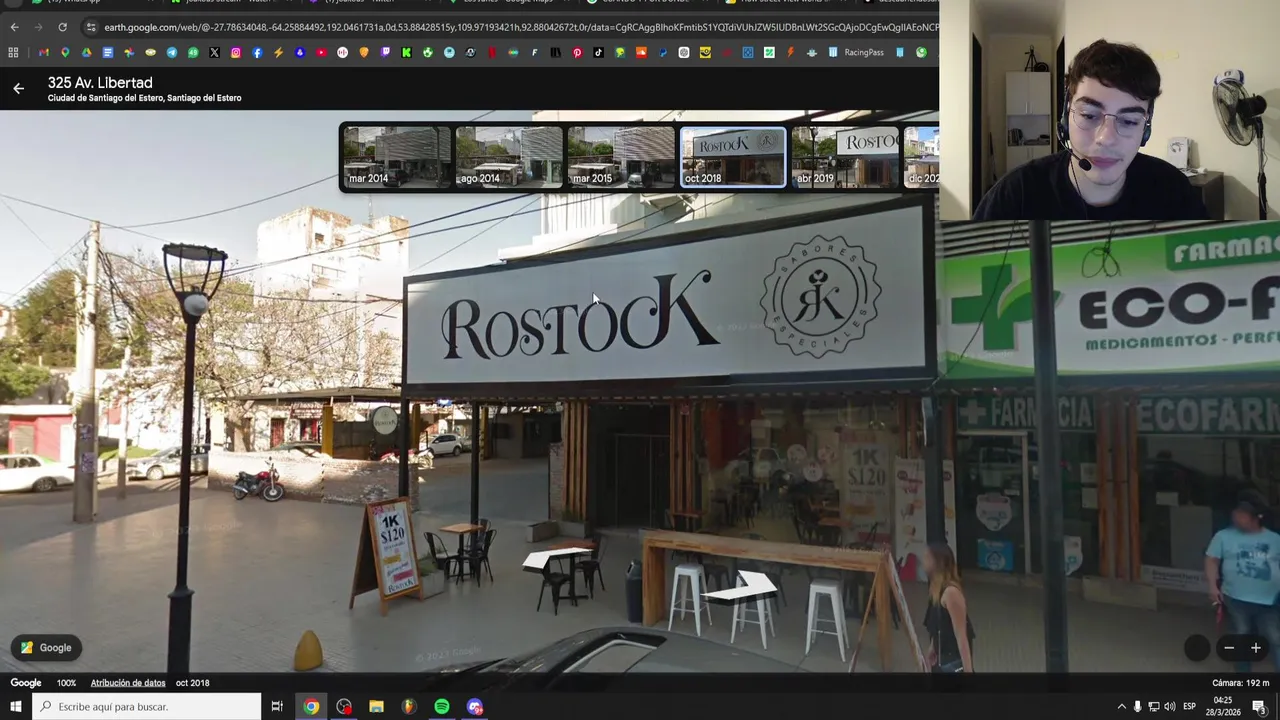Open the Windows Start menu
Screen dimensions: 1280x720
pos(15,707)
